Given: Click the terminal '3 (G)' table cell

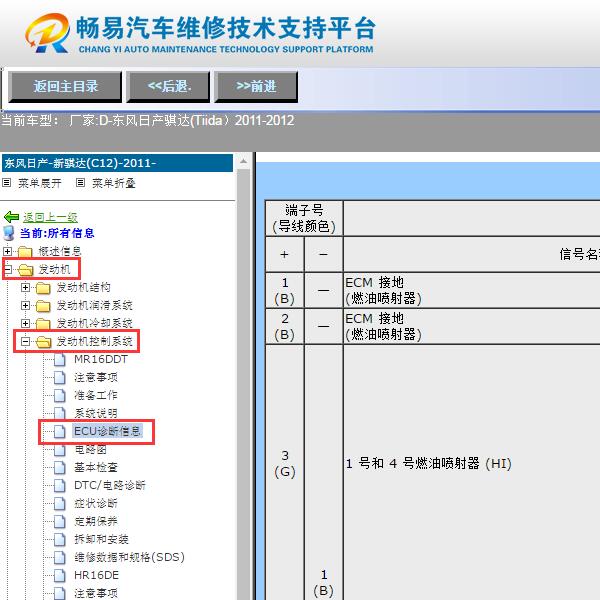Looking at the screenshot, I should 285,464.
